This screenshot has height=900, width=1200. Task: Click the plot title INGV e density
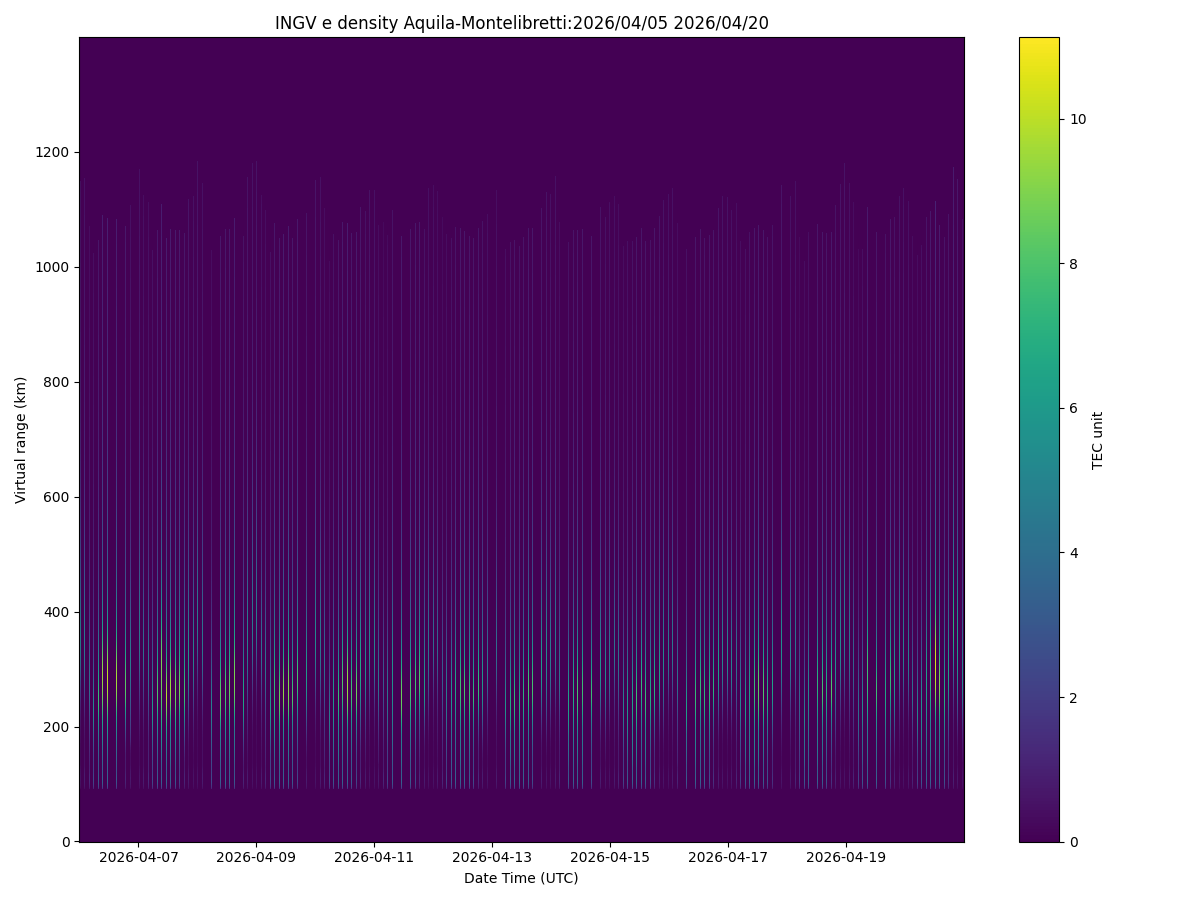tap(521, 23)
